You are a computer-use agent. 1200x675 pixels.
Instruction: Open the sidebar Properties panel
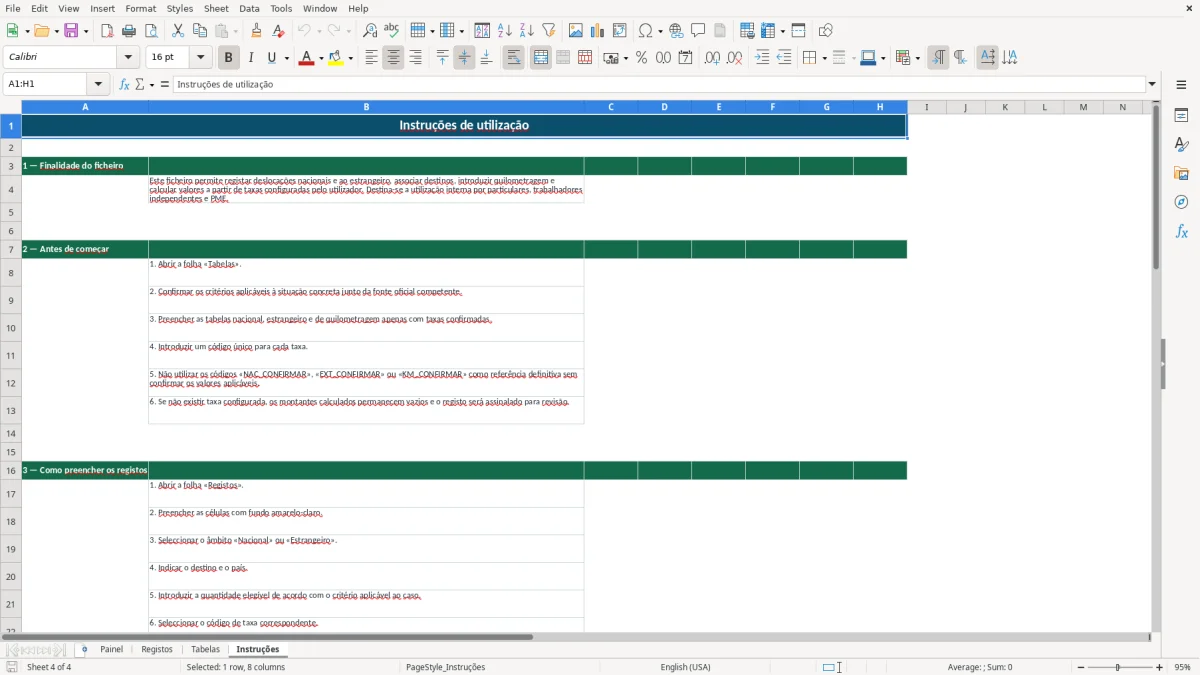(1181, 116)
